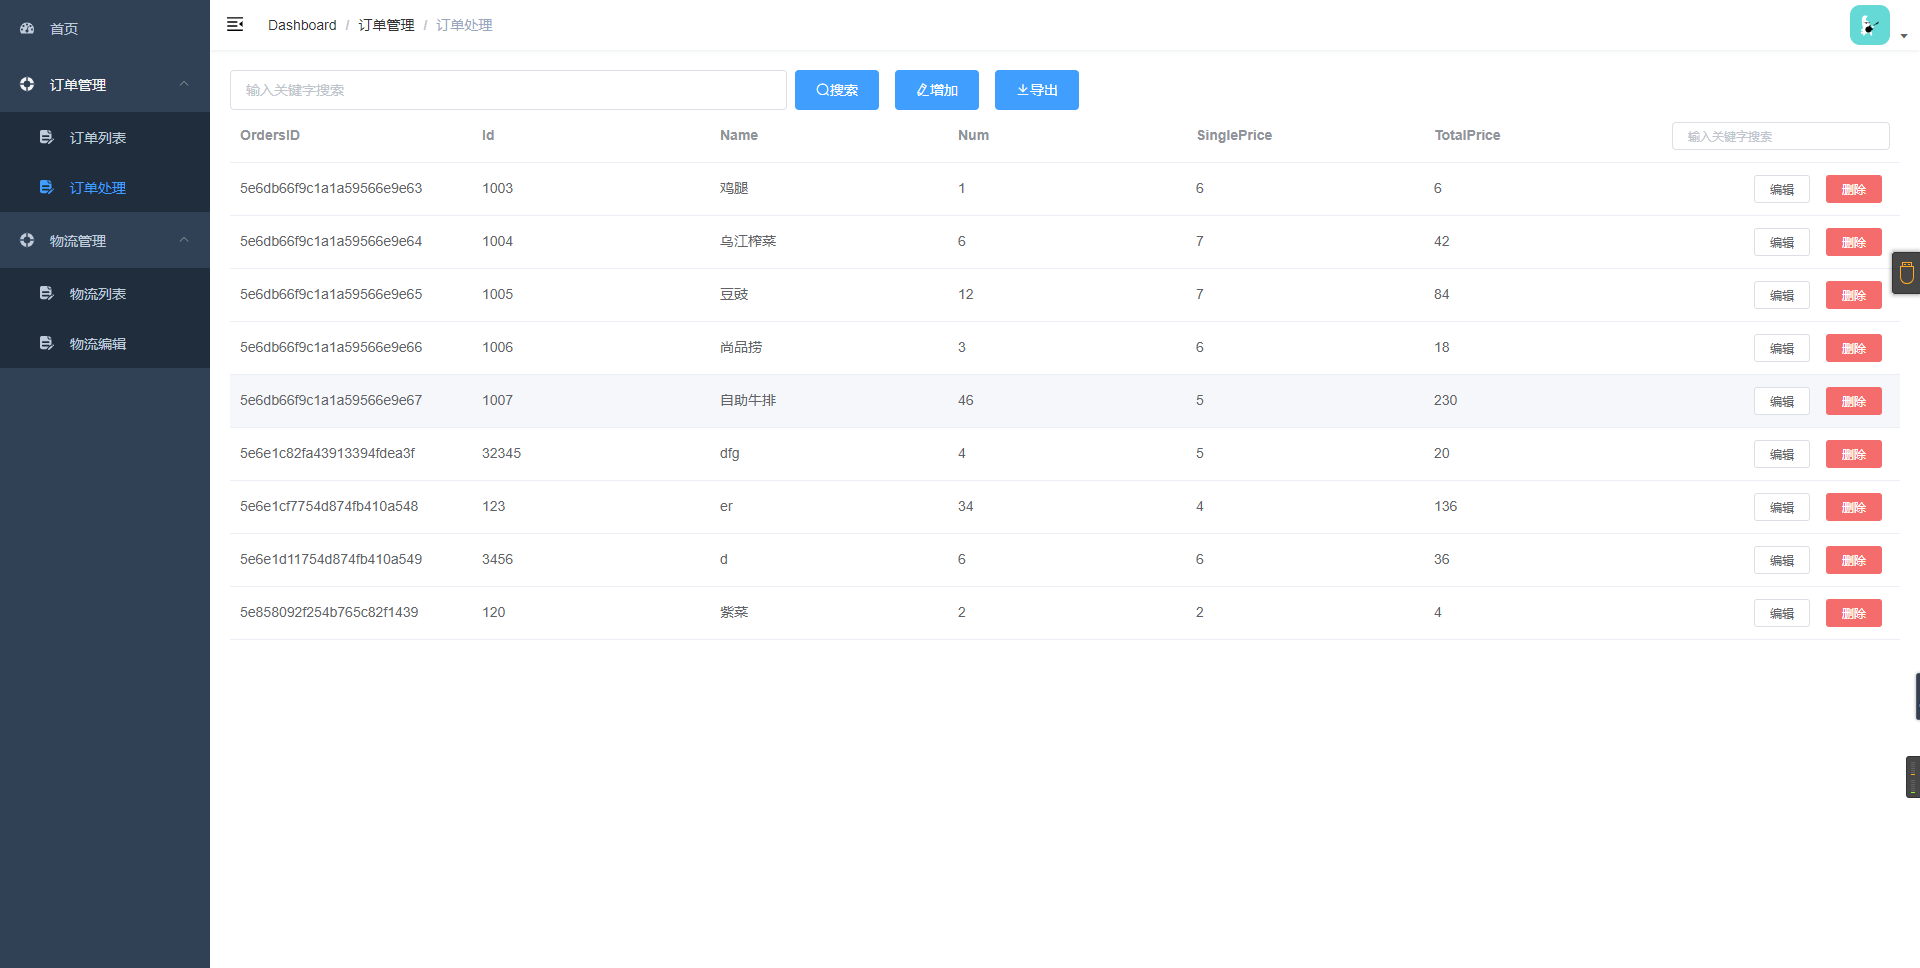Click the TotalPrice column header
1920x968 pixels.
pos(1467,135)
